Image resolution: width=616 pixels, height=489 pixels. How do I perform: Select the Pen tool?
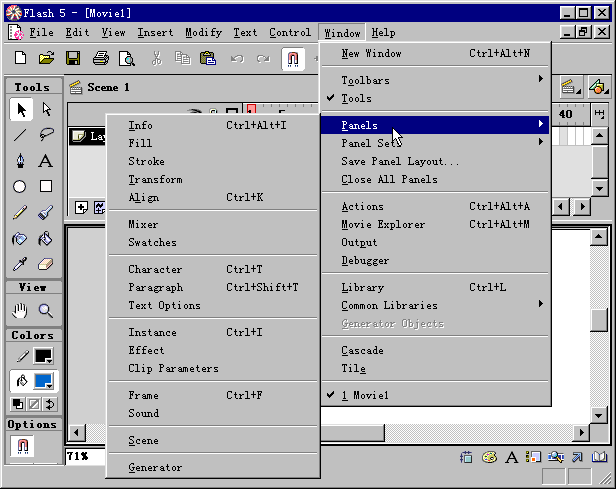[20, 161]
